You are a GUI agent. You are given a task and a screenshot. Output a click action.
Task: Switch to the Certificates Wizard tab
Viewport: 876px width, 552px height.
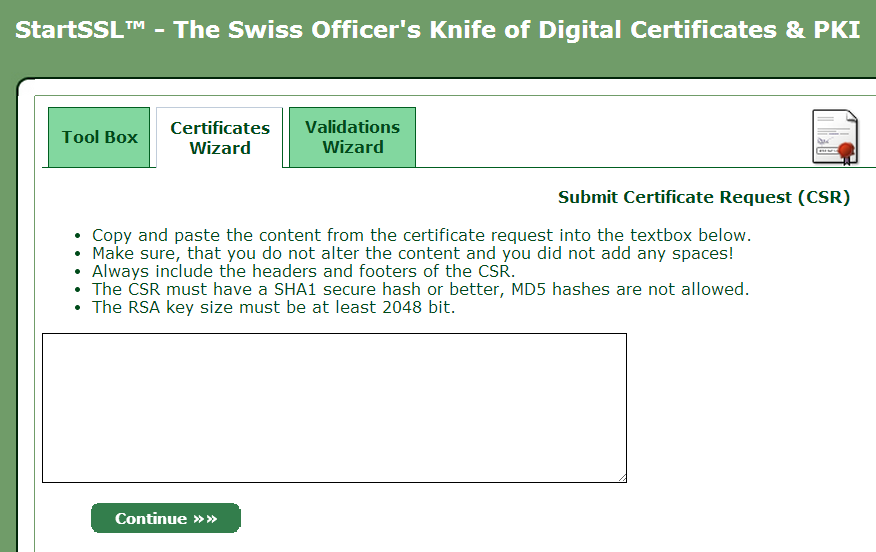click(220, 138)
